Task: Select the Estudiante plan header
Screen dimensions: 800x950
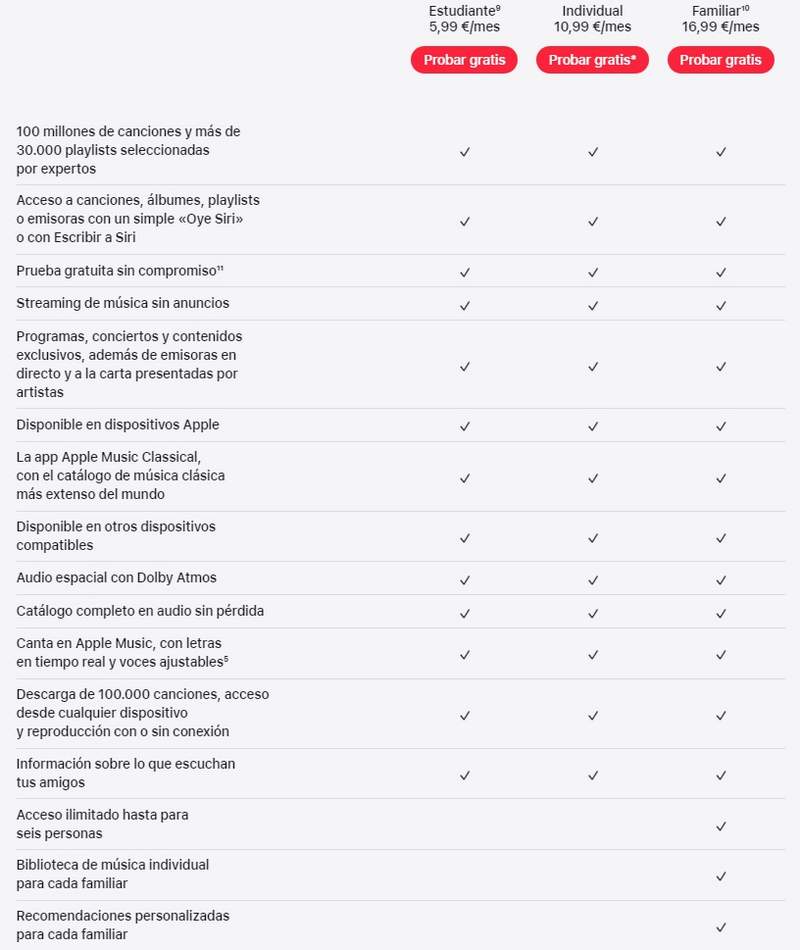Action: pos(464,11)
